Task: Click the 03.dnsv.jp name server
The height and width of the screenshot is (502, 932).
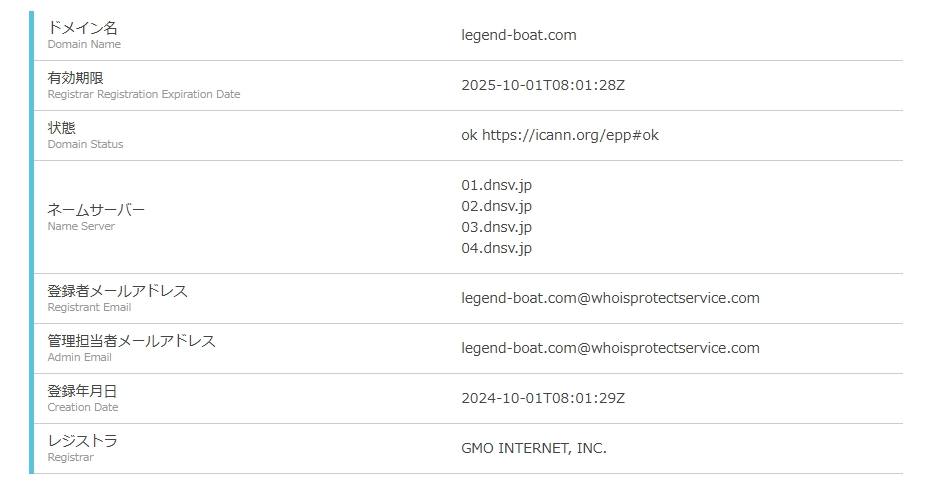Action: click(x=496, y=227)
